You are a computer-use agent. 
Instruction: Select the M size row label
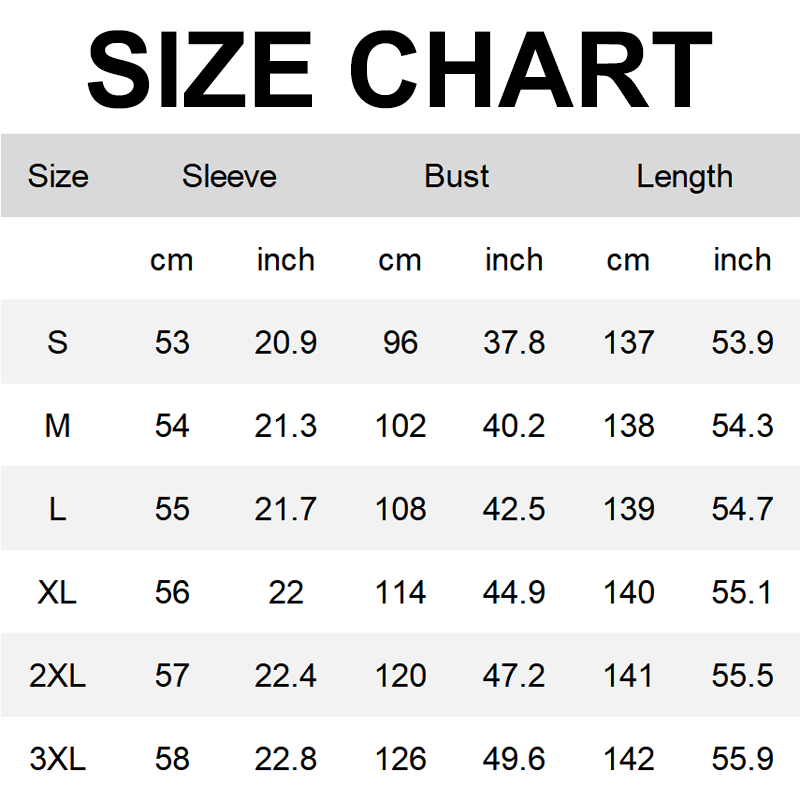(58, 426)
